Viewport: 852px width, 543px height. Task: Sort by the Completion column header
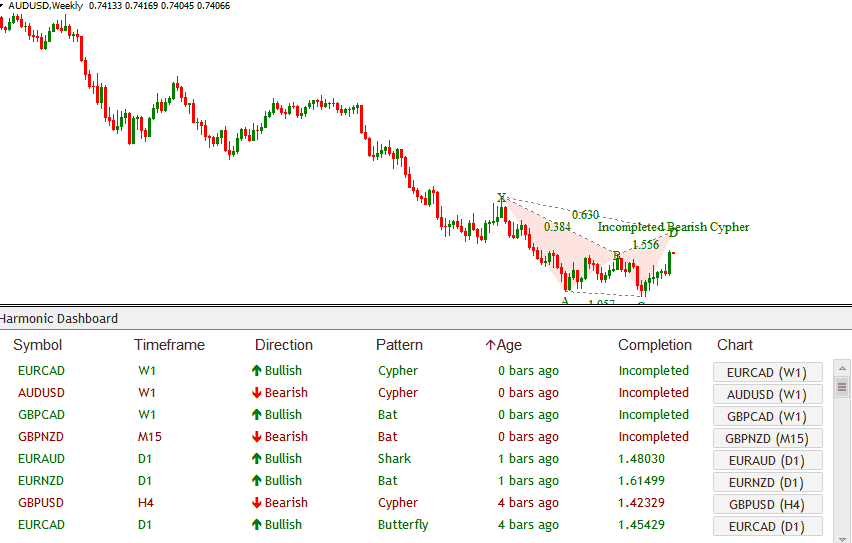(x=654, y=345)
